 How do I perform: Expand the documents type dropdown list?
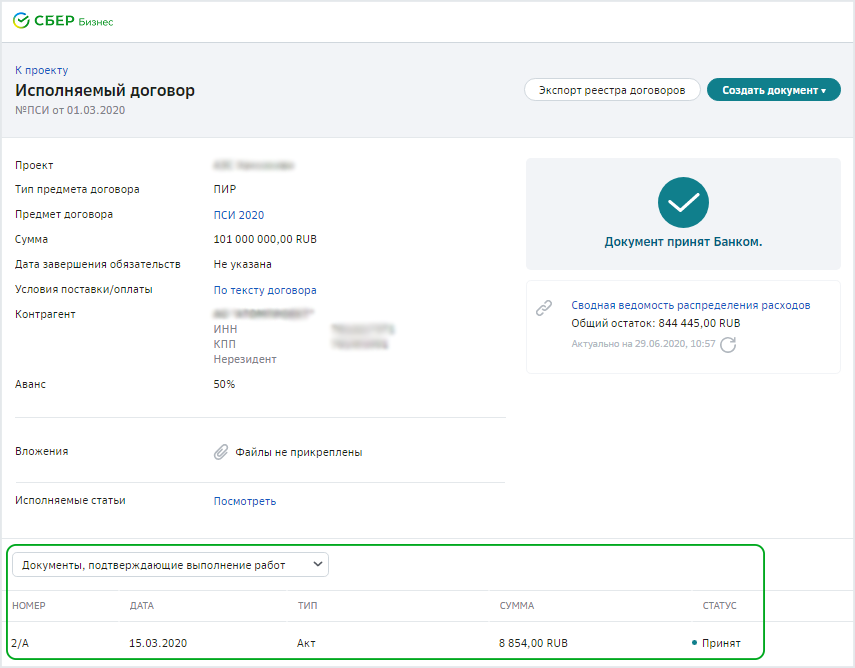[x=170, y=565]
